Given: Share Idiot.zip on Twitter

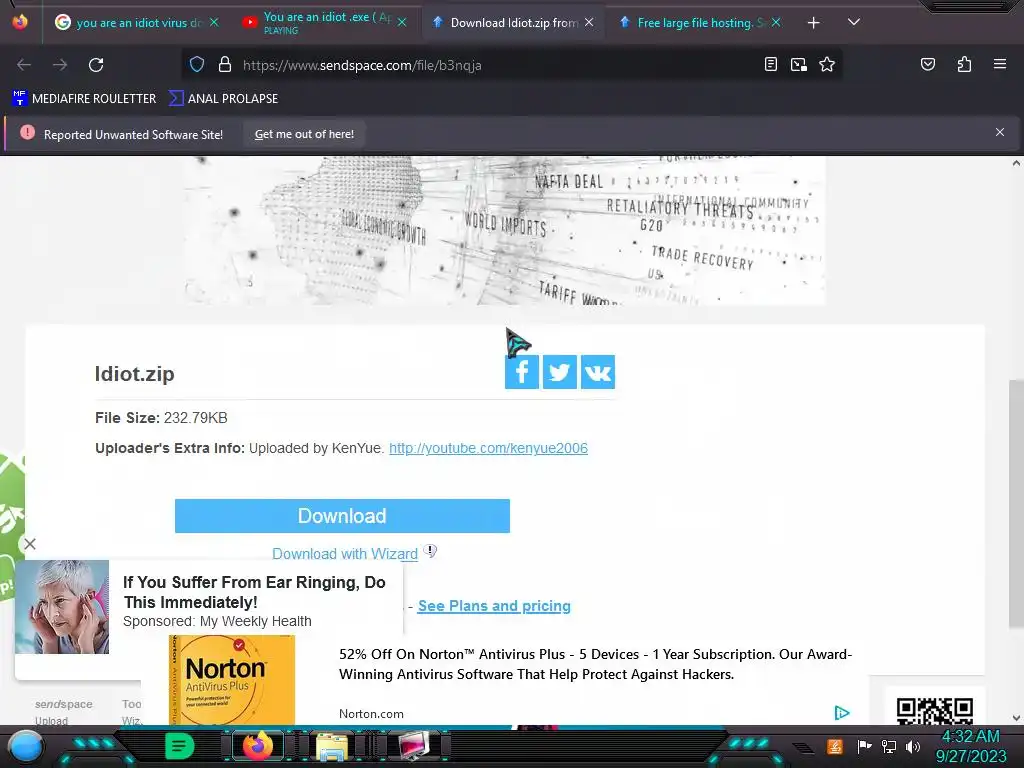Looking at the screenshot, I should [560, 372].
